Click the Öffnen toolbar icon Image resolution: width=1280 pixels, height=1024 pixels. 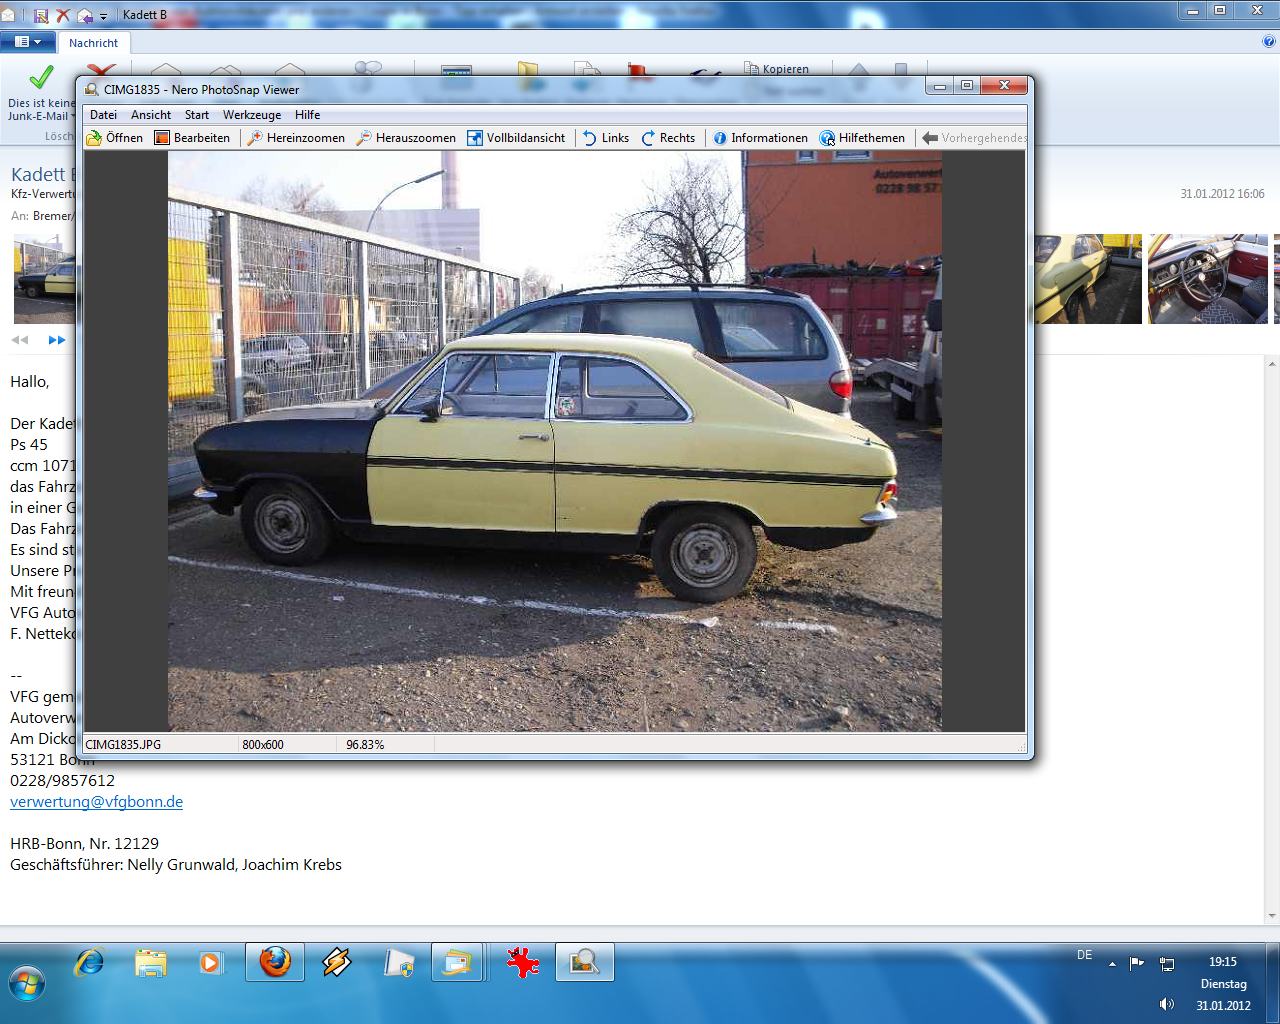pos(114,138)
